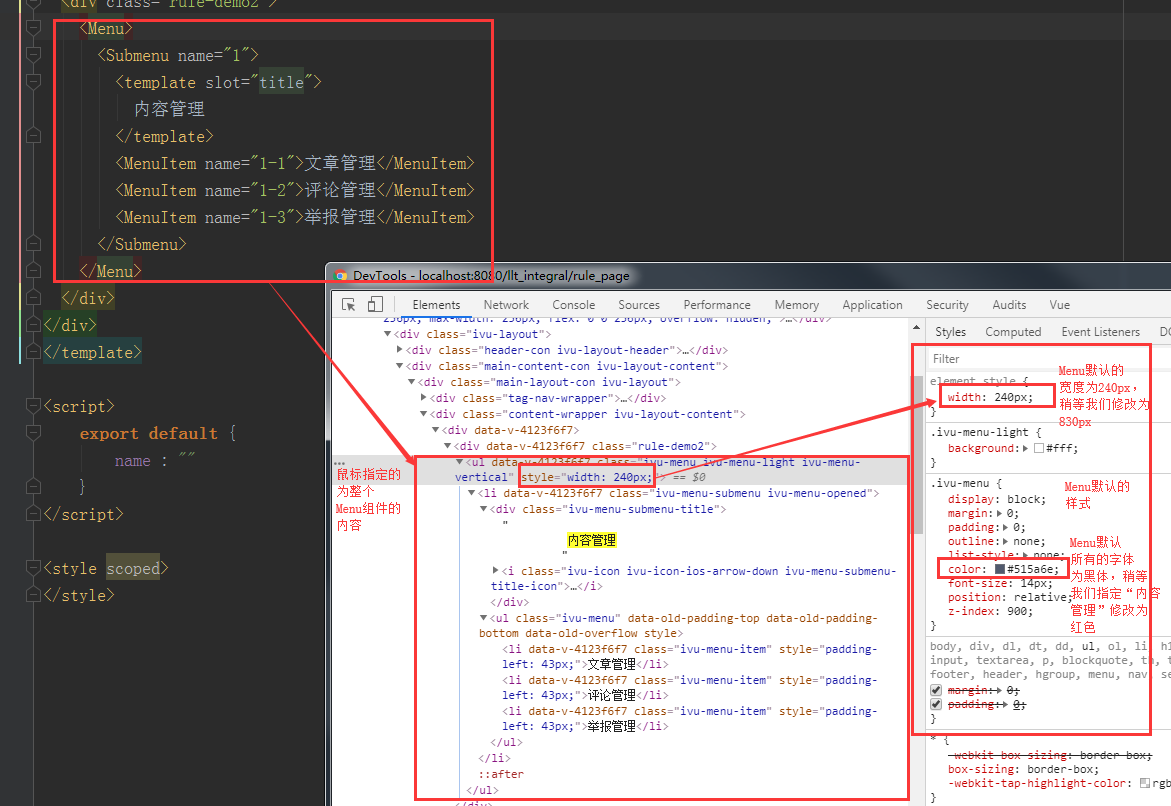Fold the export default block in gutter

pyautogui.click(x=33, y=433)
